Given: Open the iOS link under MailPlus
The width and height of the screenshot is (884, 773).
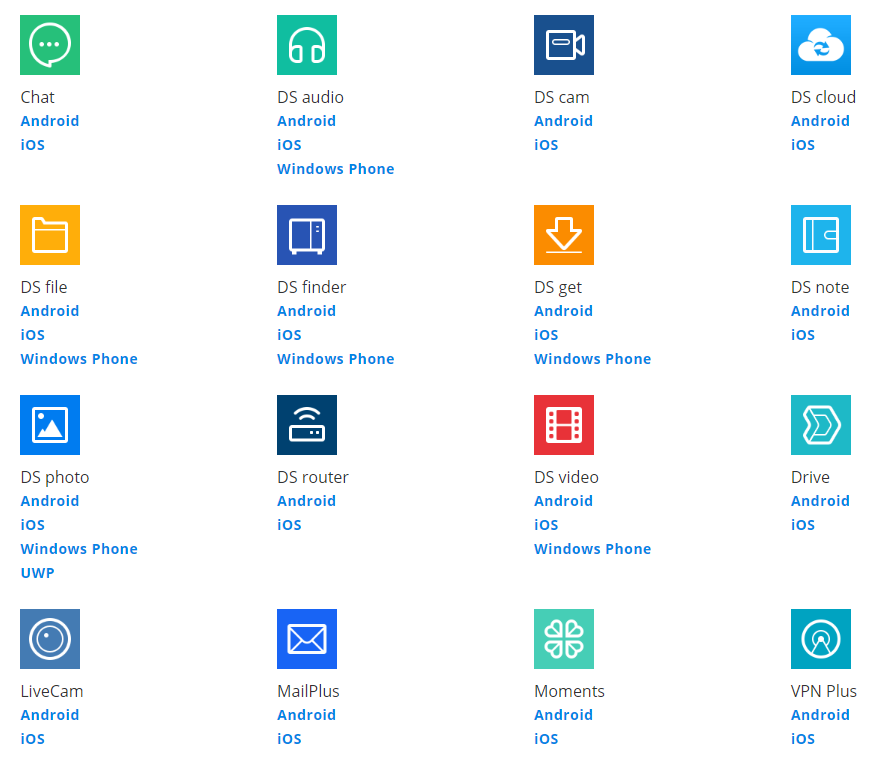Looking at the screenshot, I should (x=289, y=739).
